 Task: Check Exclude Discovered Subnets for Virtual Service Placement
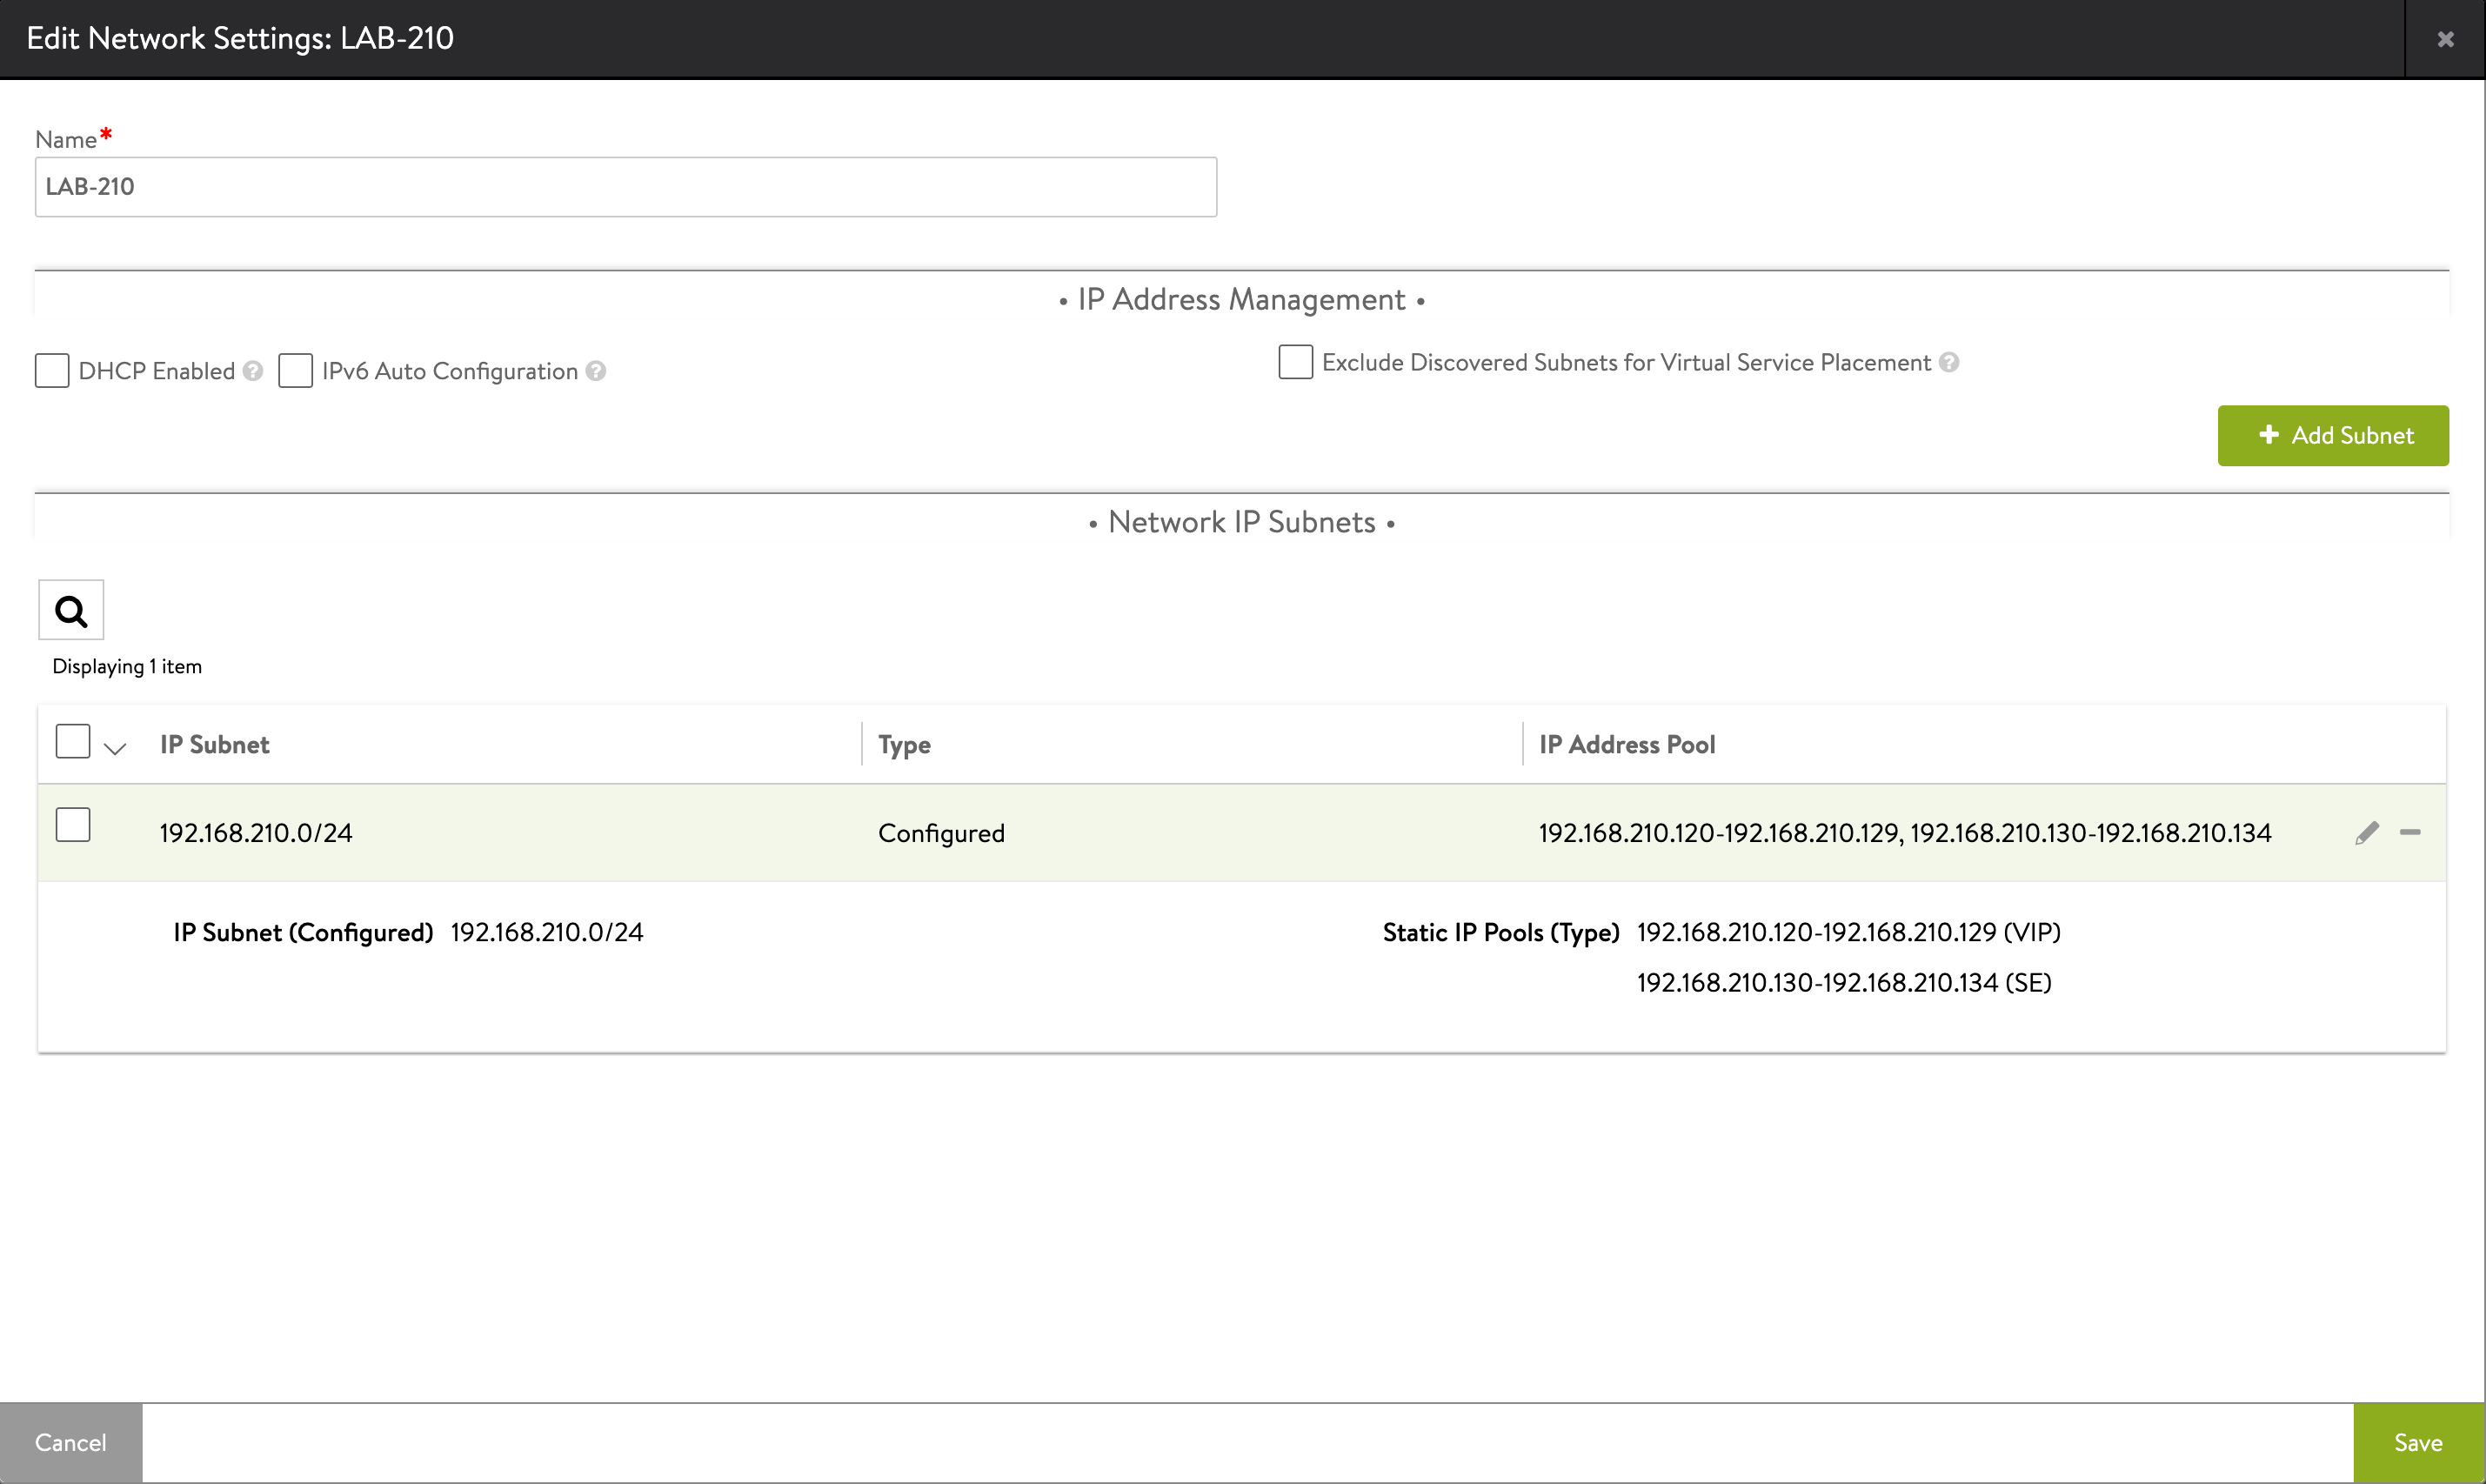click(x=1295, y=361)
